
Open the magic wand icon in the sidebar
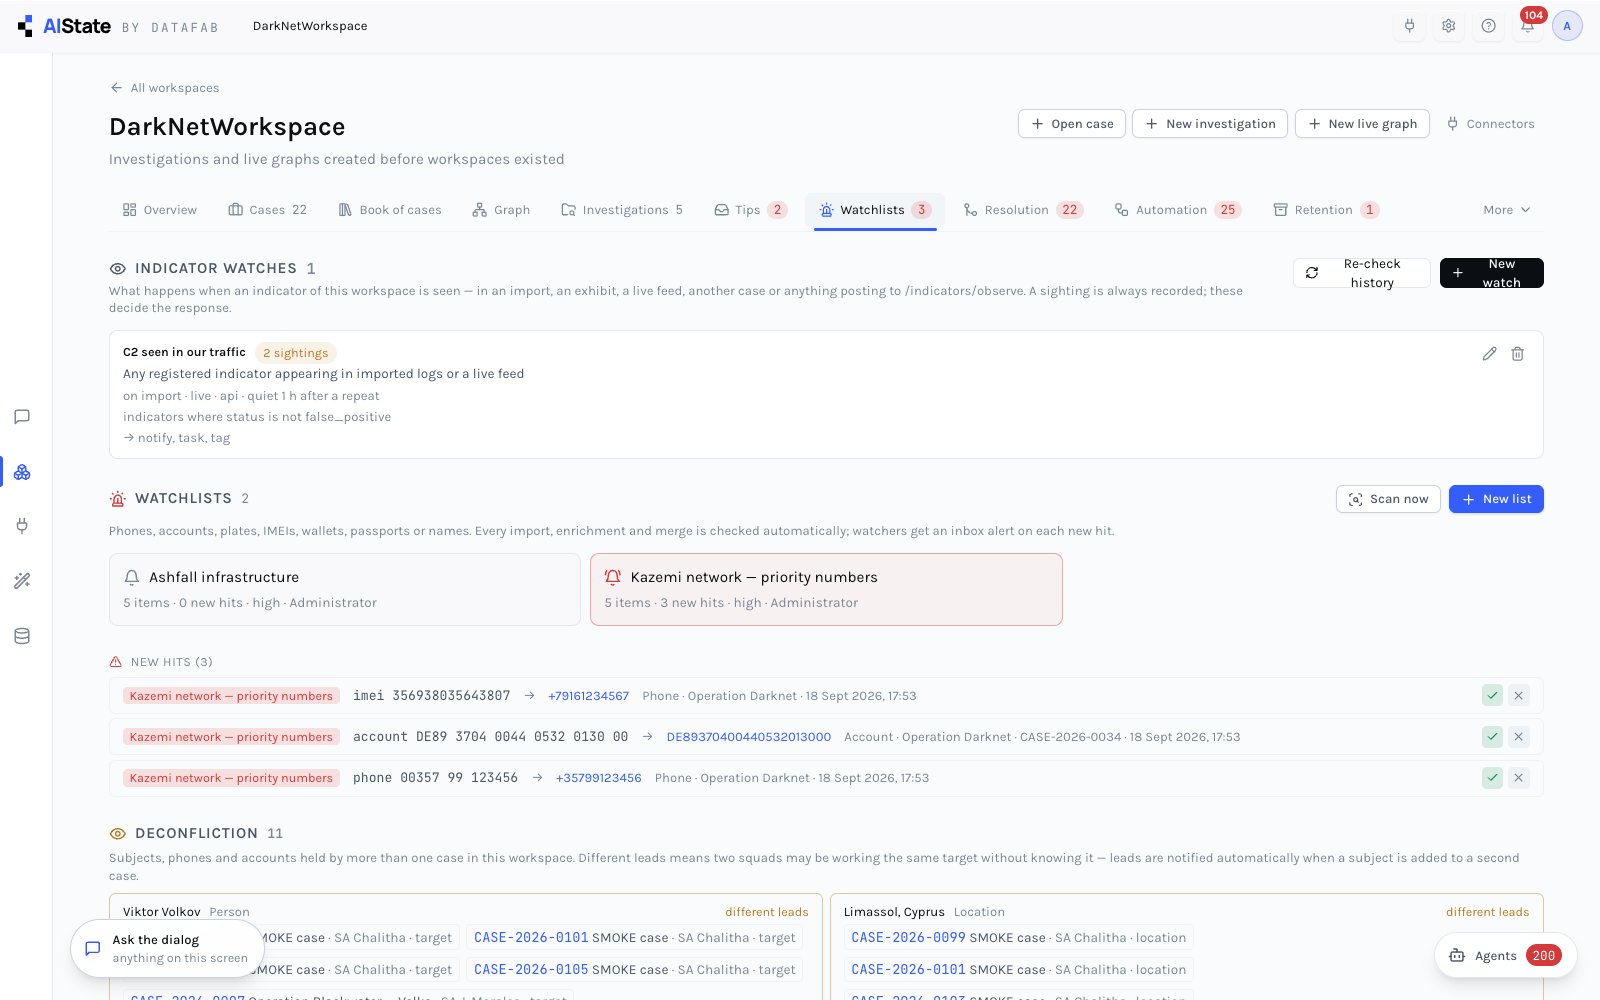click(22, 581)
